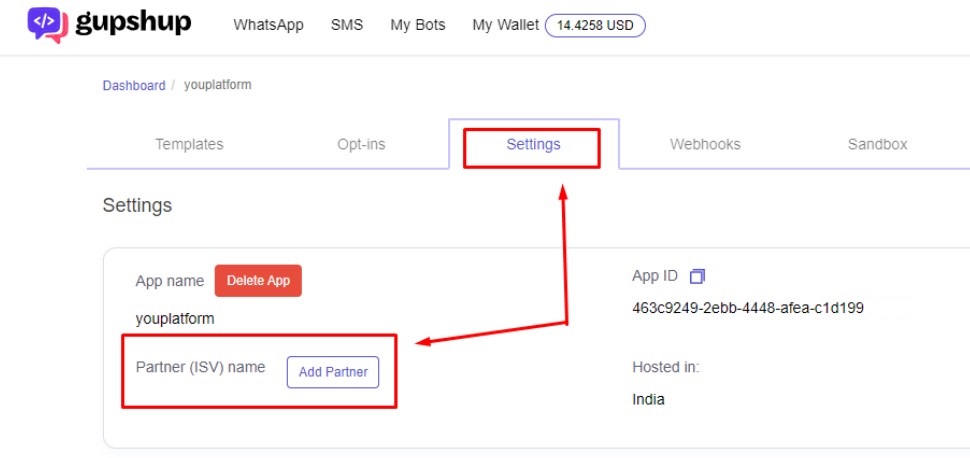Select My Wallet in the header

pos(505,25)
